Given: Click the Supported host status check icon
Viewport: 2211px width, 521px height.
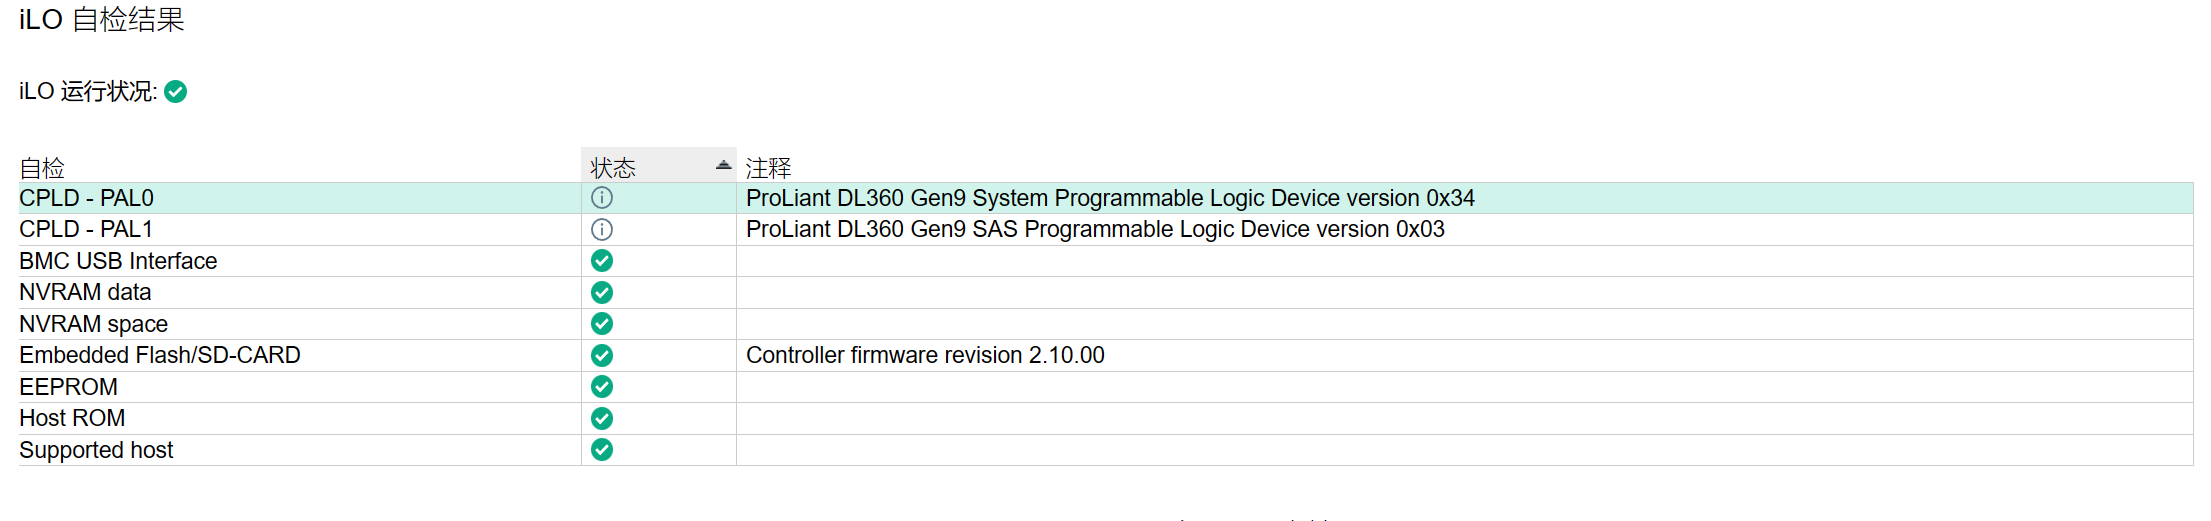Looking at the screenshot, I should 602,450.
